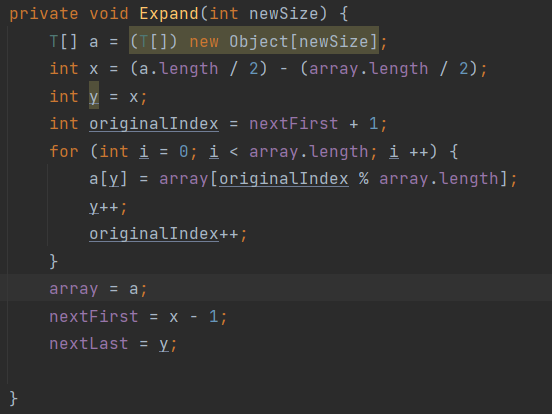Click the T[] type in array declaration
Screen dimensions: 552x414
click(63, 42)
